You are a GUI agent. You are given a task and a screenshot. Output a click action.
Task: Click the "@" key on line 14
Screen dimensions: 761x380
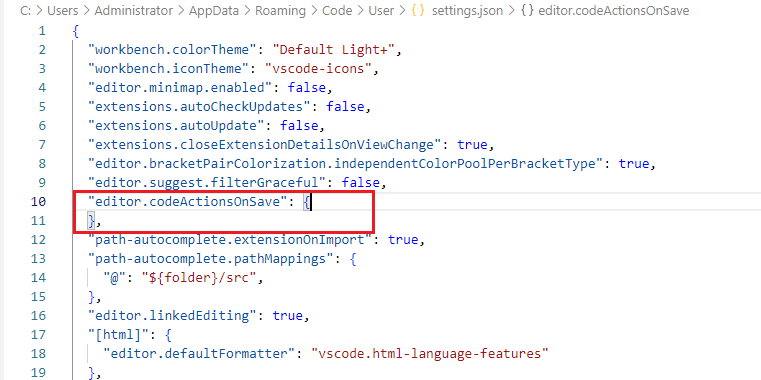coord(114,278)
